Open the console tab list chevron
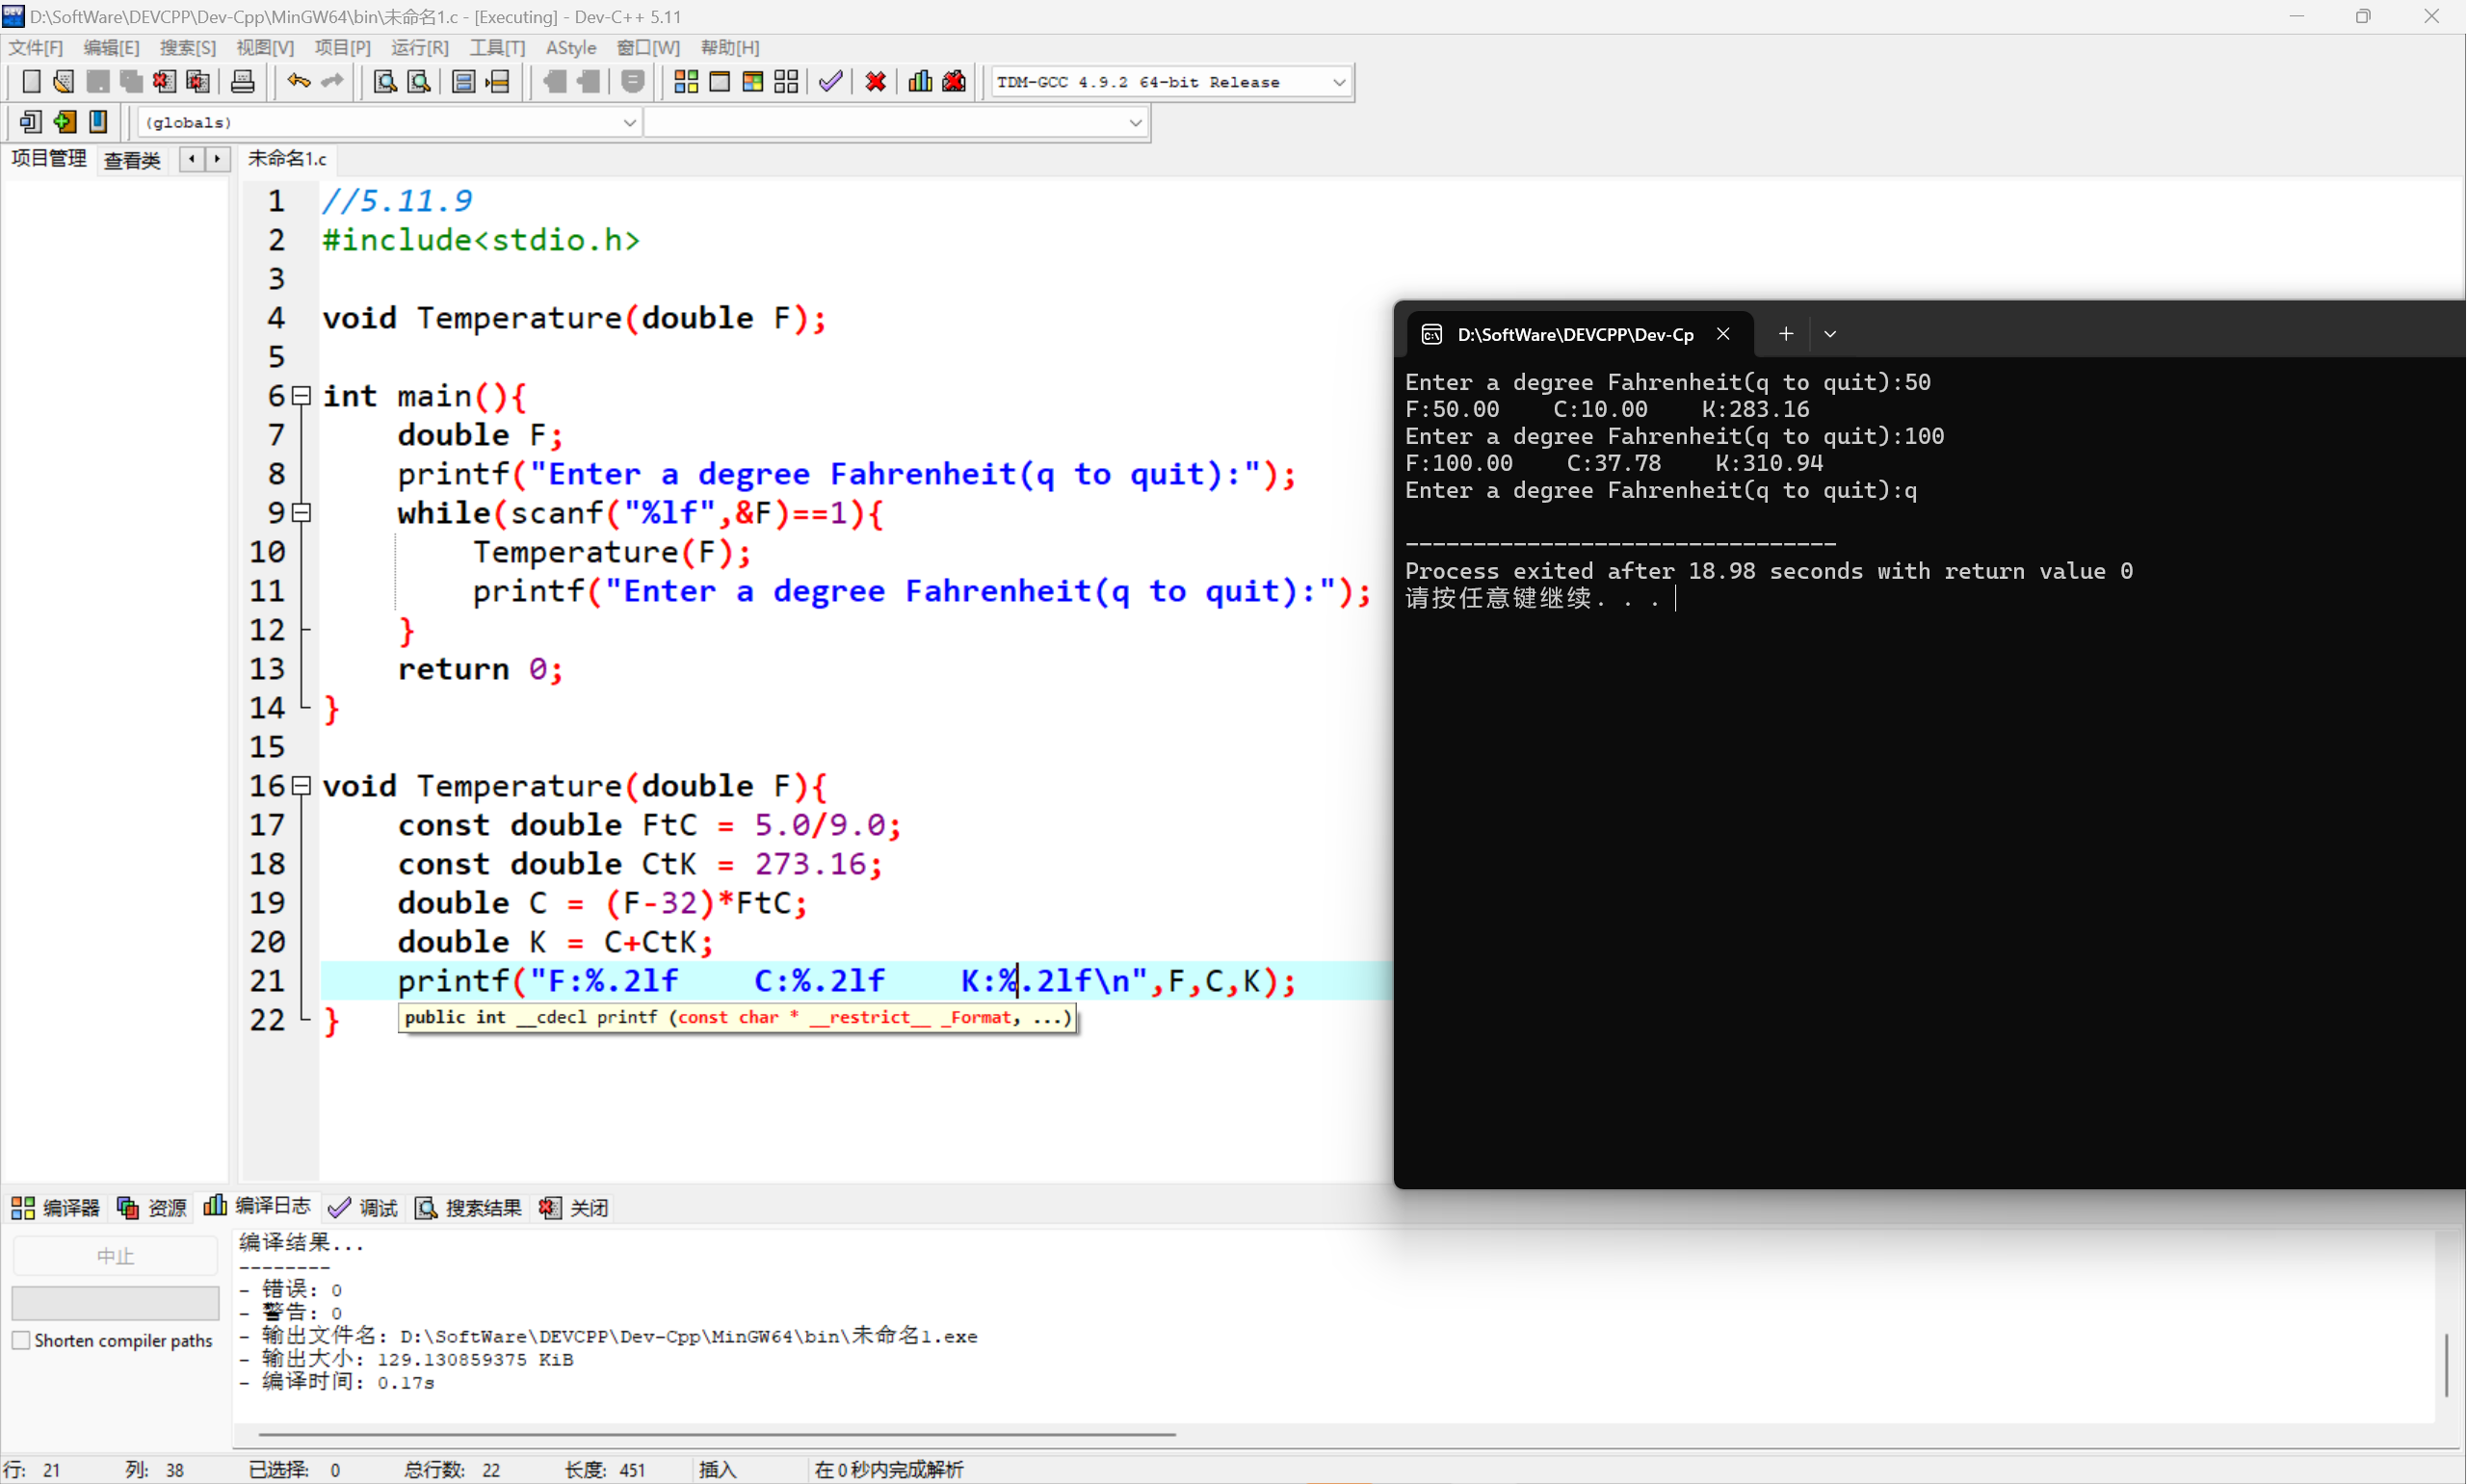 click(x=1830, y=334)
